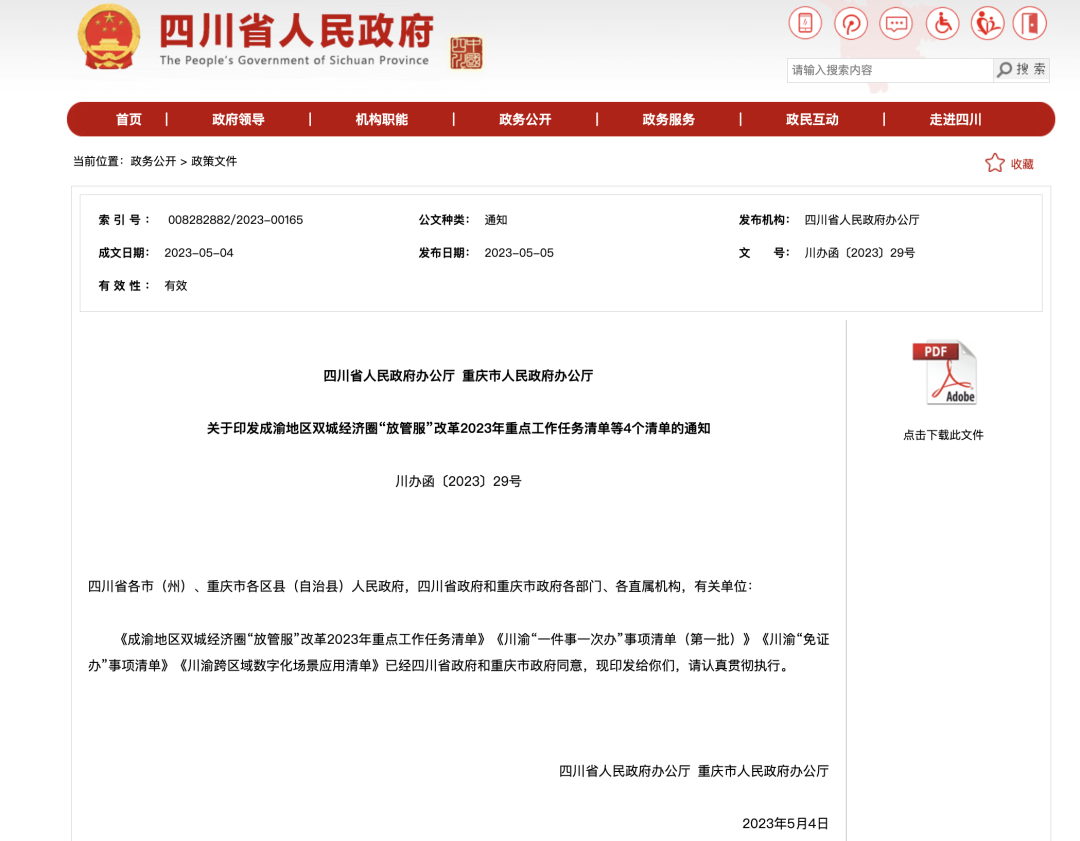The height and width of the screenshot is (841, 1080).
Task: Open the wheelchair accessibility mode icon
Action: coord(942,23)
